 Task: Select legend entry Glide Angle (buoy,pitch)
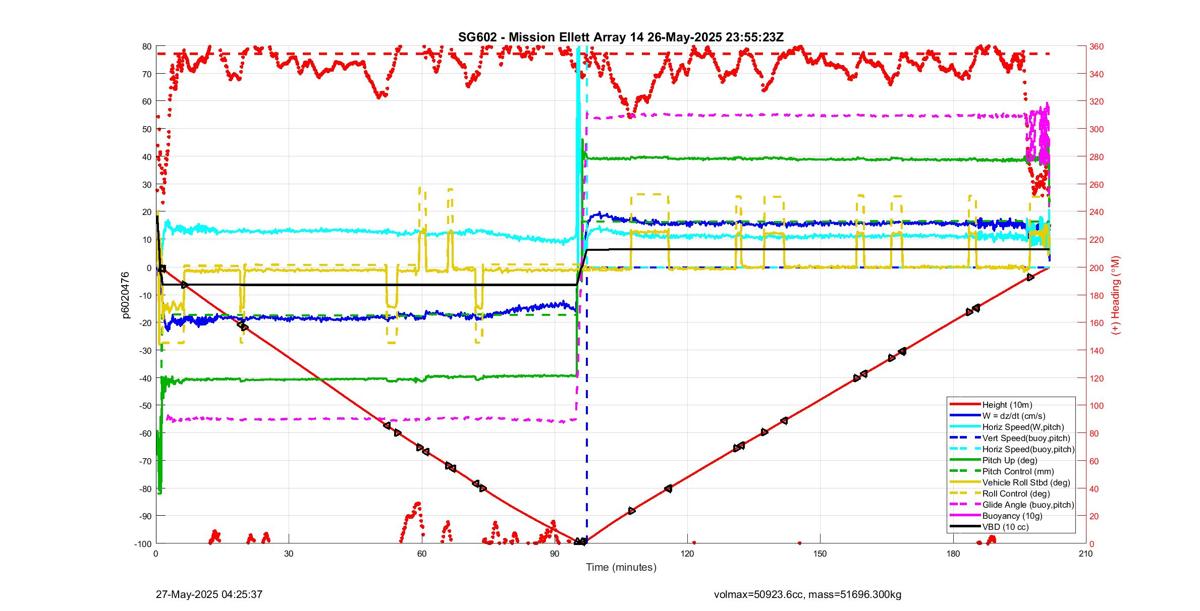coord(1030,505)
